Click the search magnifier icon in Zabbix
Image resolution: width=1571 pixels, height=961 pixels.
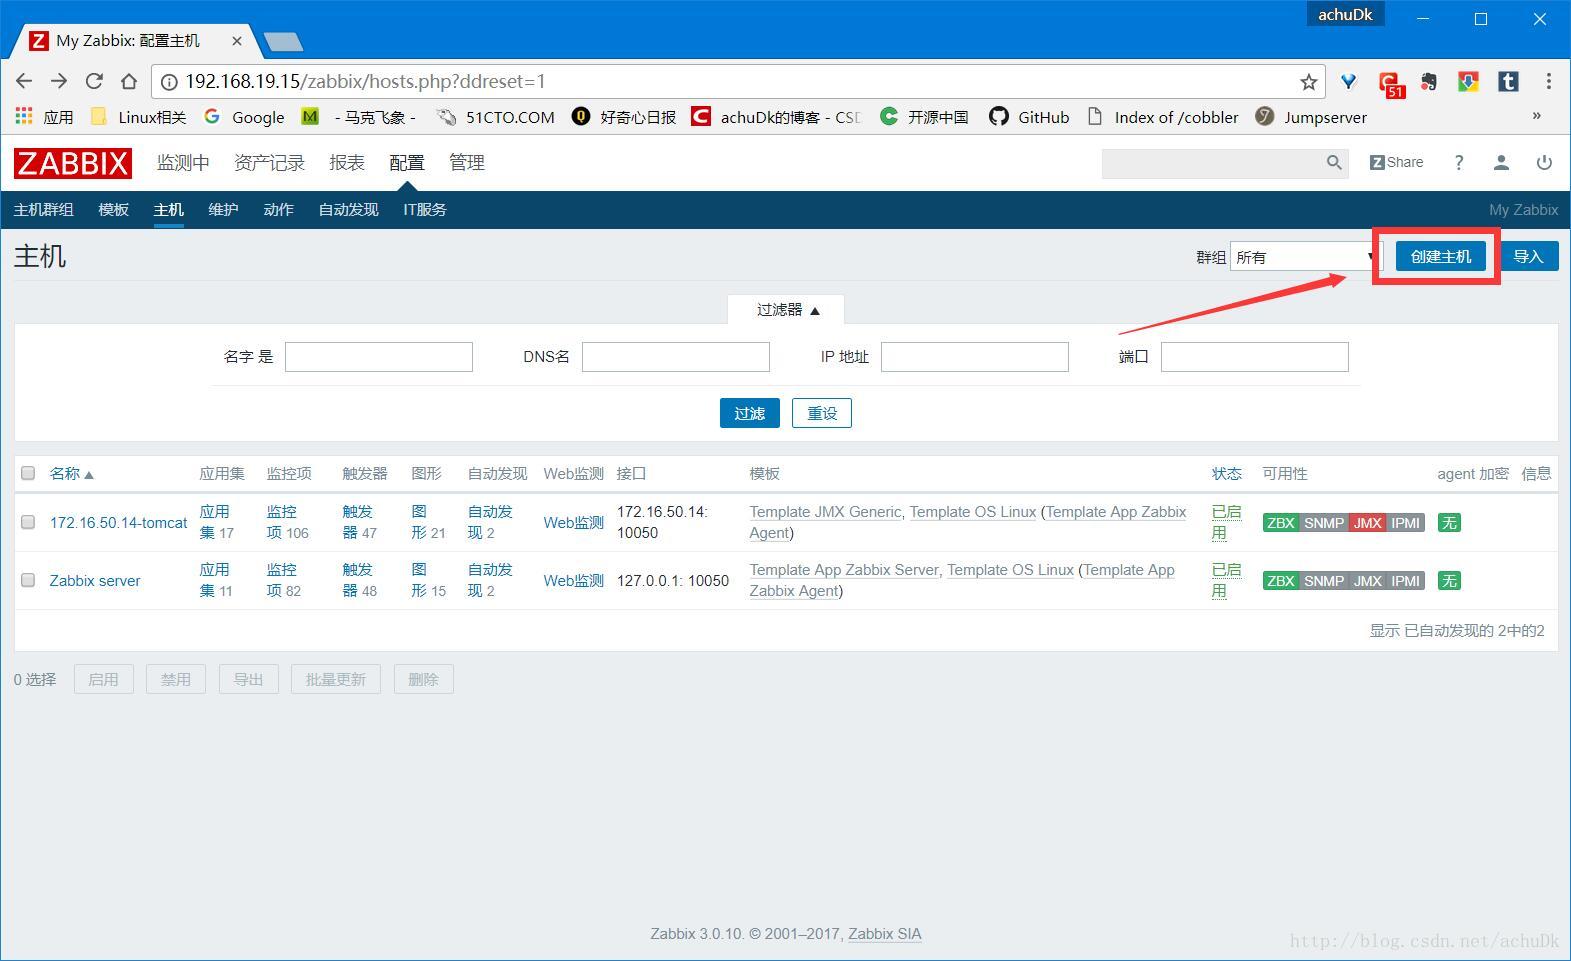(1333, 162)
